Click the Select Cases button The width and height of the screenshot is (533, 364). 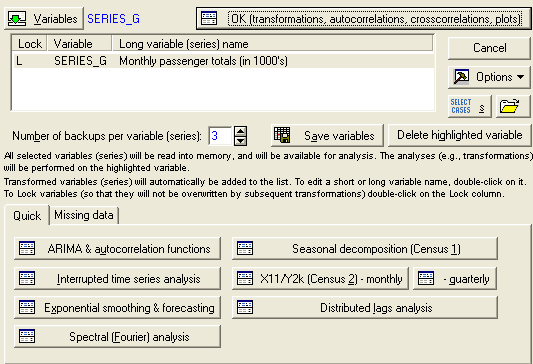click(x=469, y=106)
